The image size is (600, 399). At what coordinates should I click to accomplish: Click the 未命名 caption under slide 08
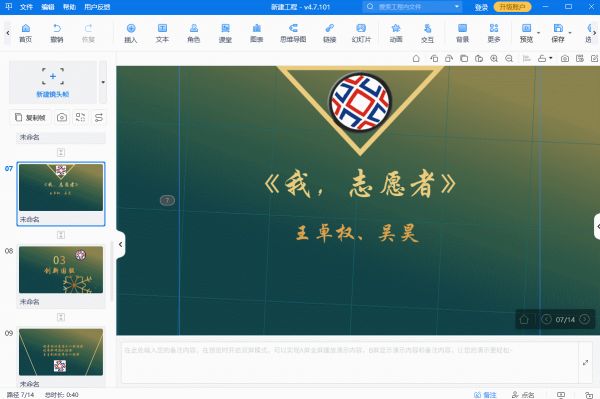[29, 301]
